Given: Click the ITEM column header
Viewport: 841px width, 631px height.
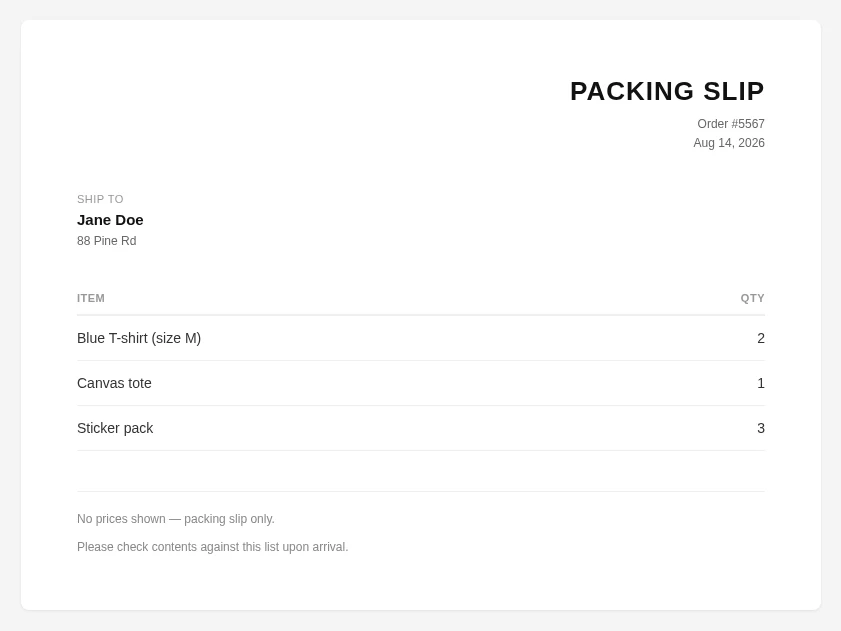Looking at the screenshot, I should 91,298.
